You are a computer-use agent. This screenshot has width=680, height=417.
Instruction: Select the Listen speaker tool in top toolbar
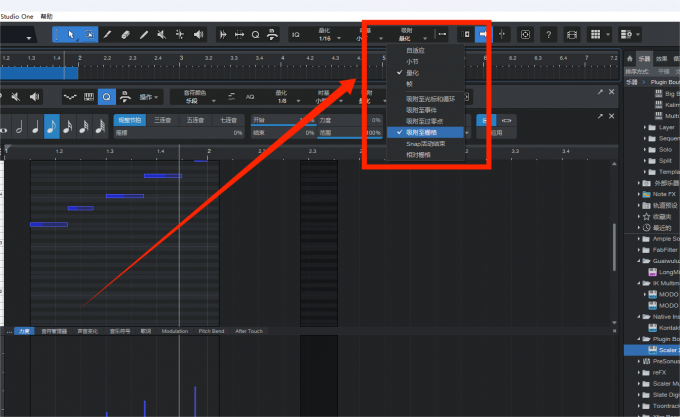click(x=198, y=34)
